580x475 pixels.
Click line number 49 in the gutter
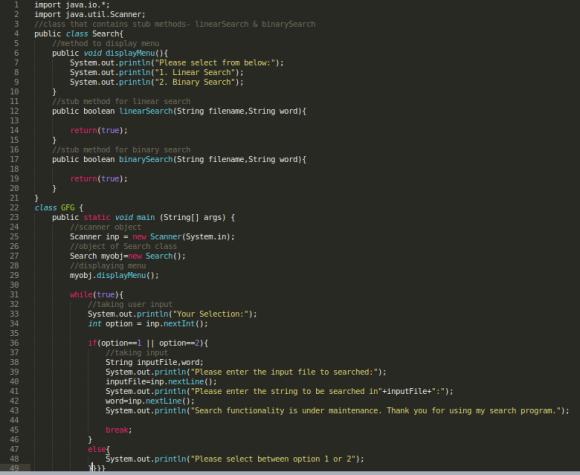tap(14, 468)
